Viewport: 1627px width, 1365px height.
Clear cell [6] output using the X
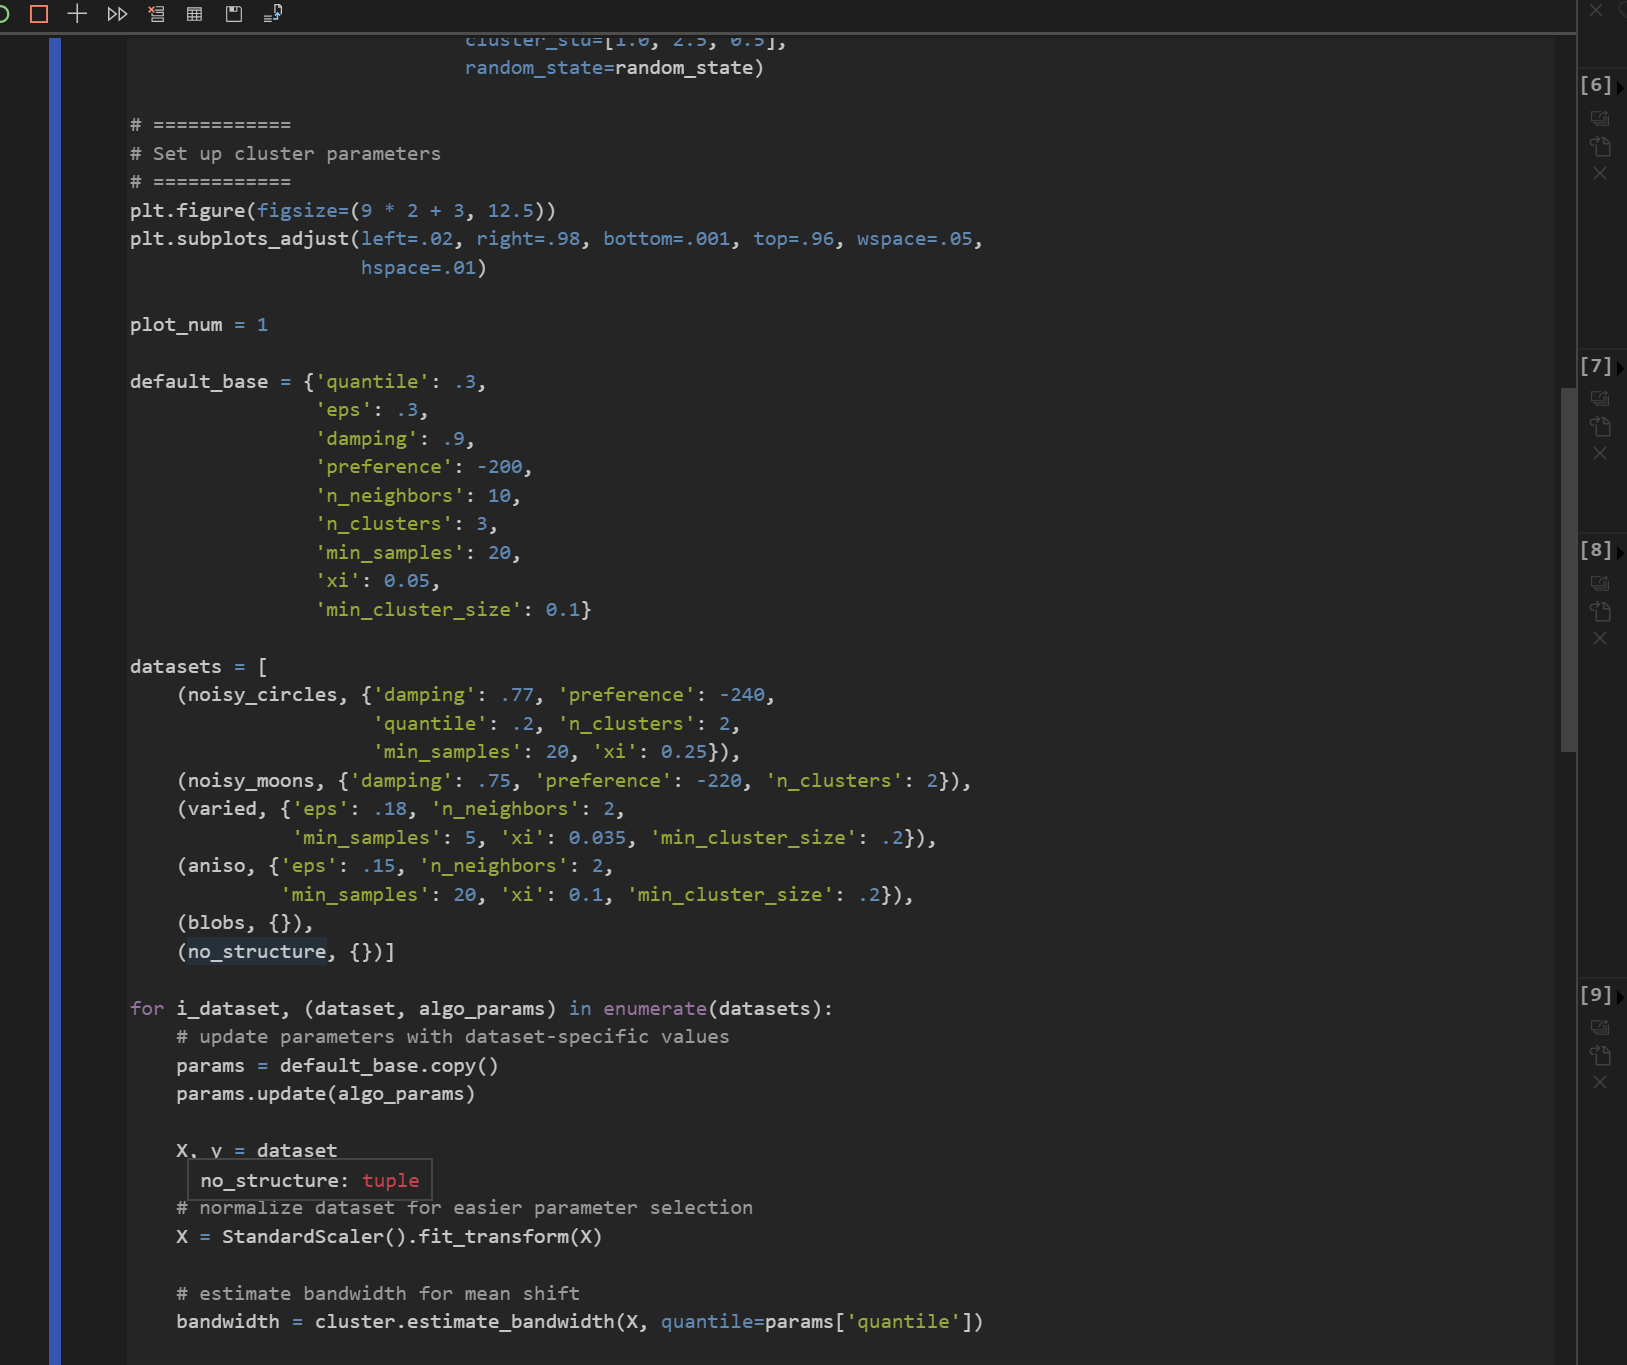pyautogui.click(x=1599, y=173)
